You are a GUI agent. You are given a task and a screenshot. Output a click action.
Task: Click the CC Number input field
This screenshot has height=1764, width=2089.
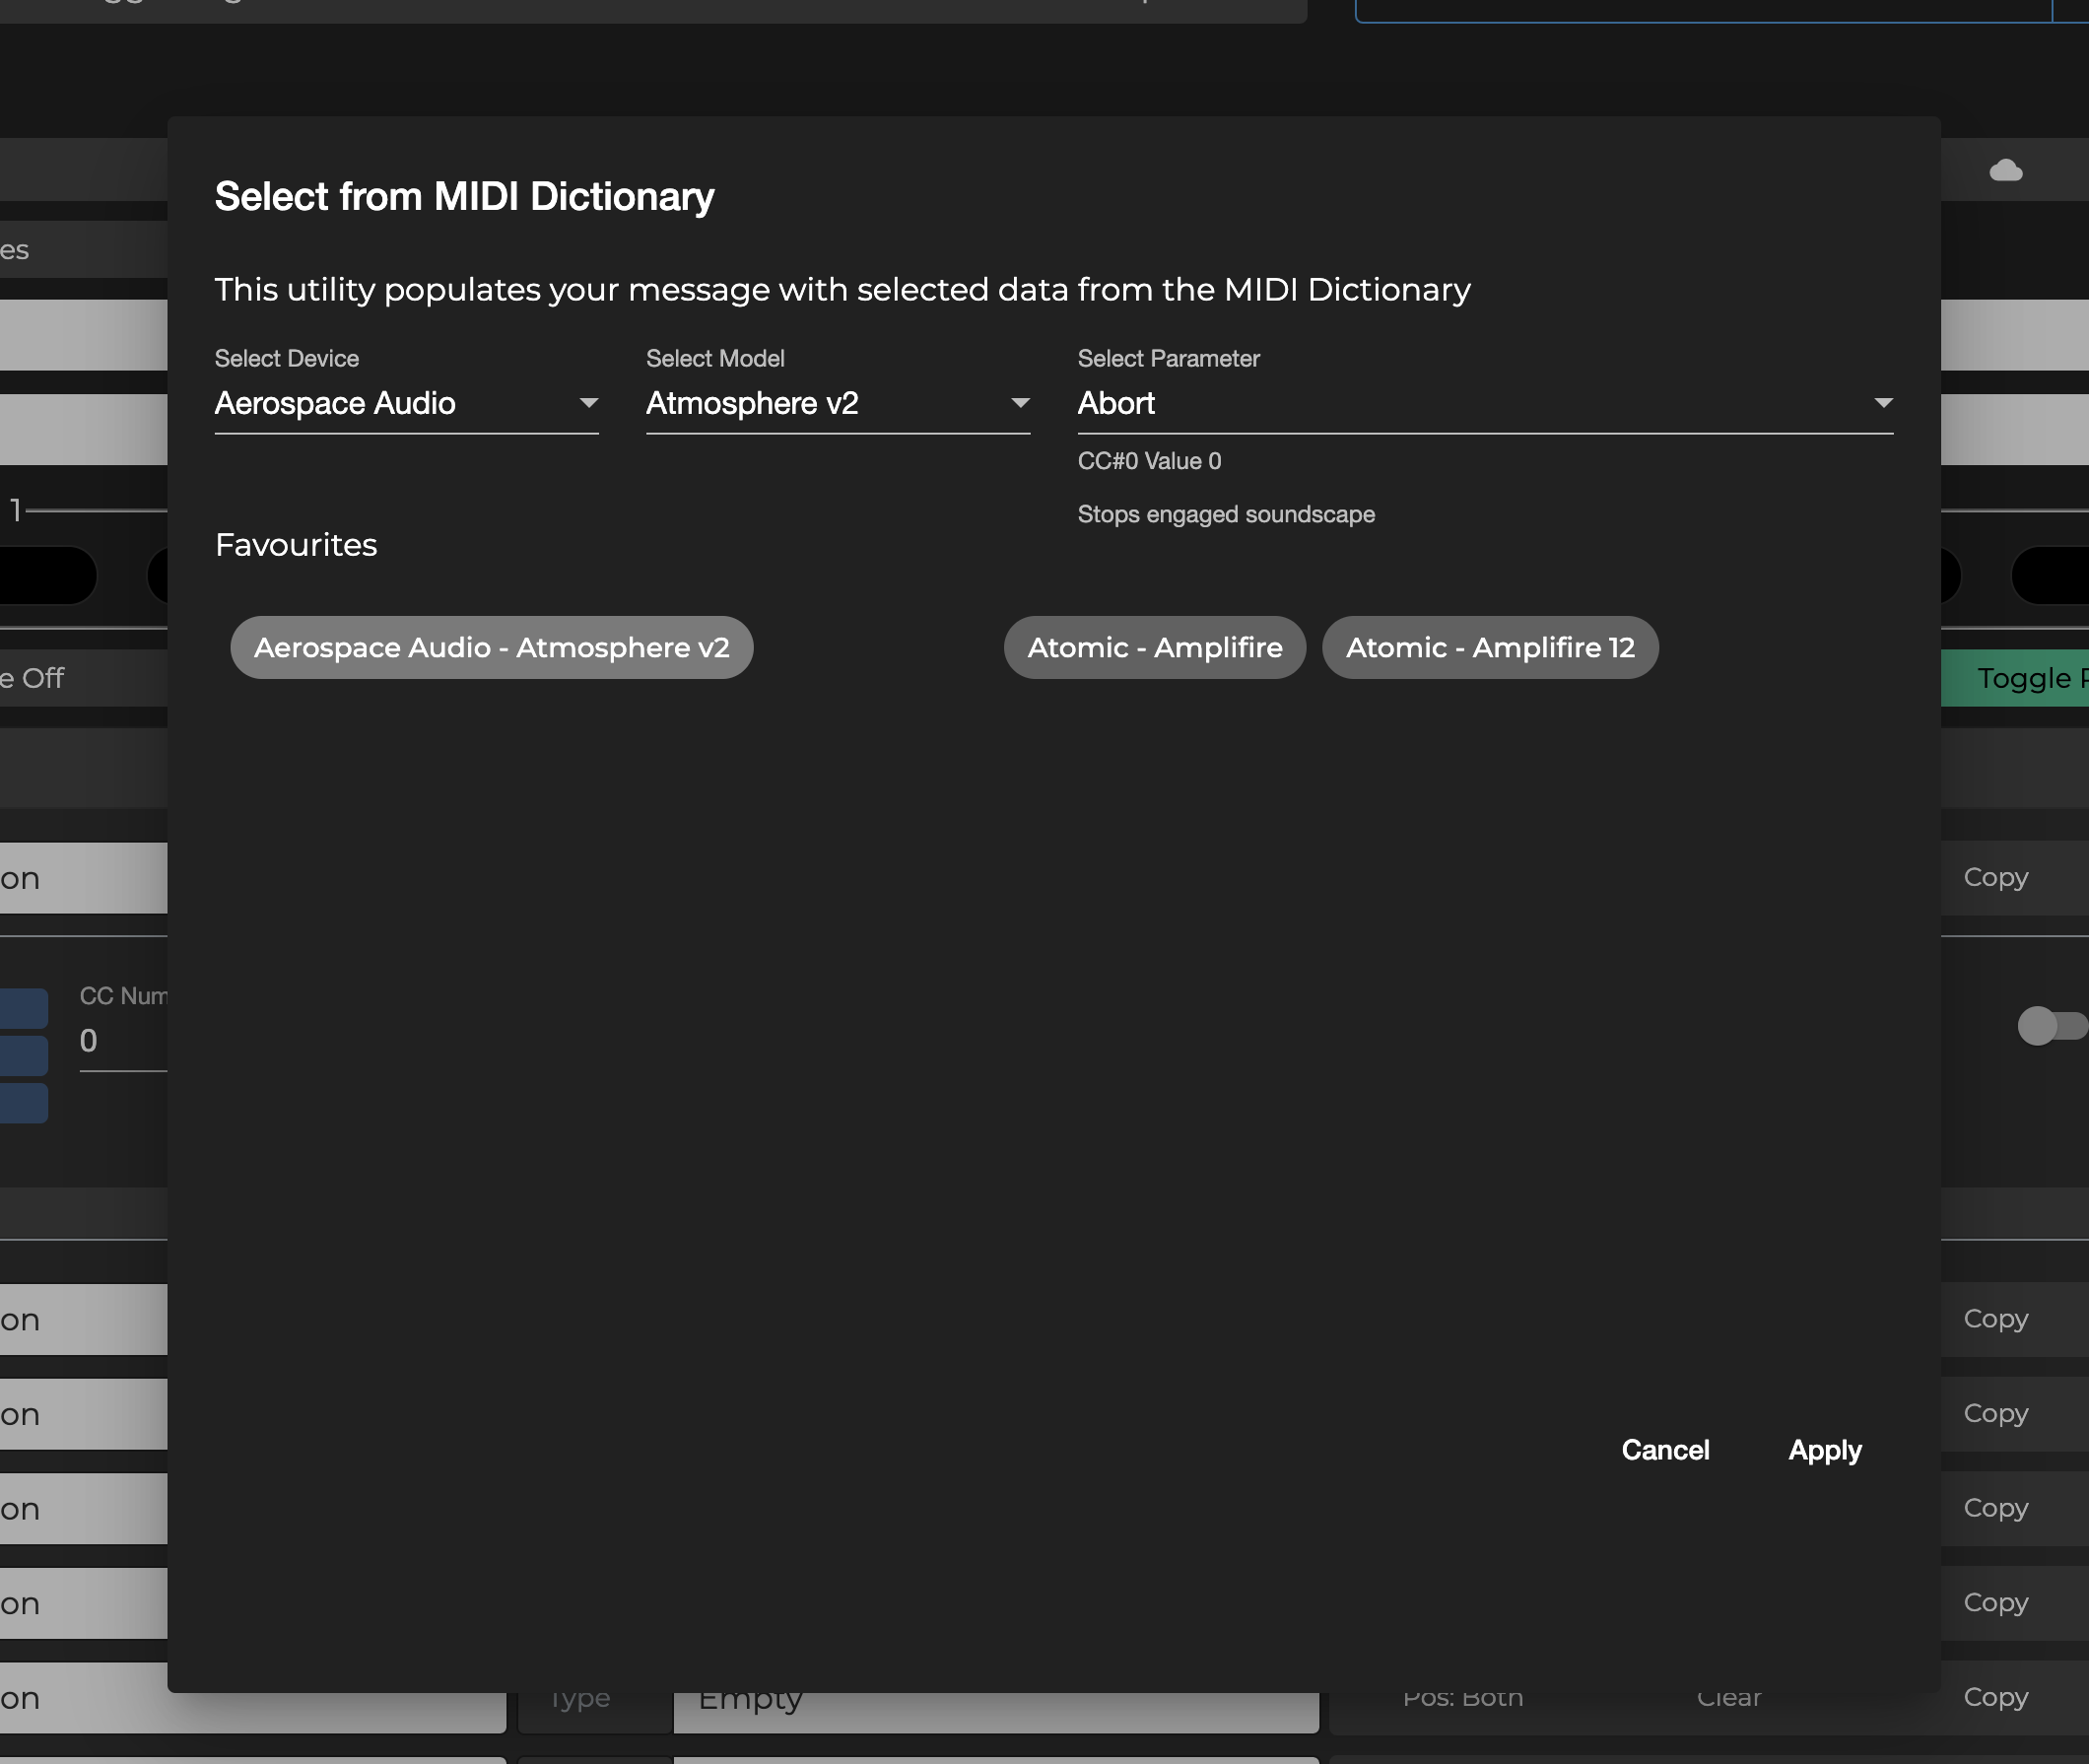[120, 1040]
